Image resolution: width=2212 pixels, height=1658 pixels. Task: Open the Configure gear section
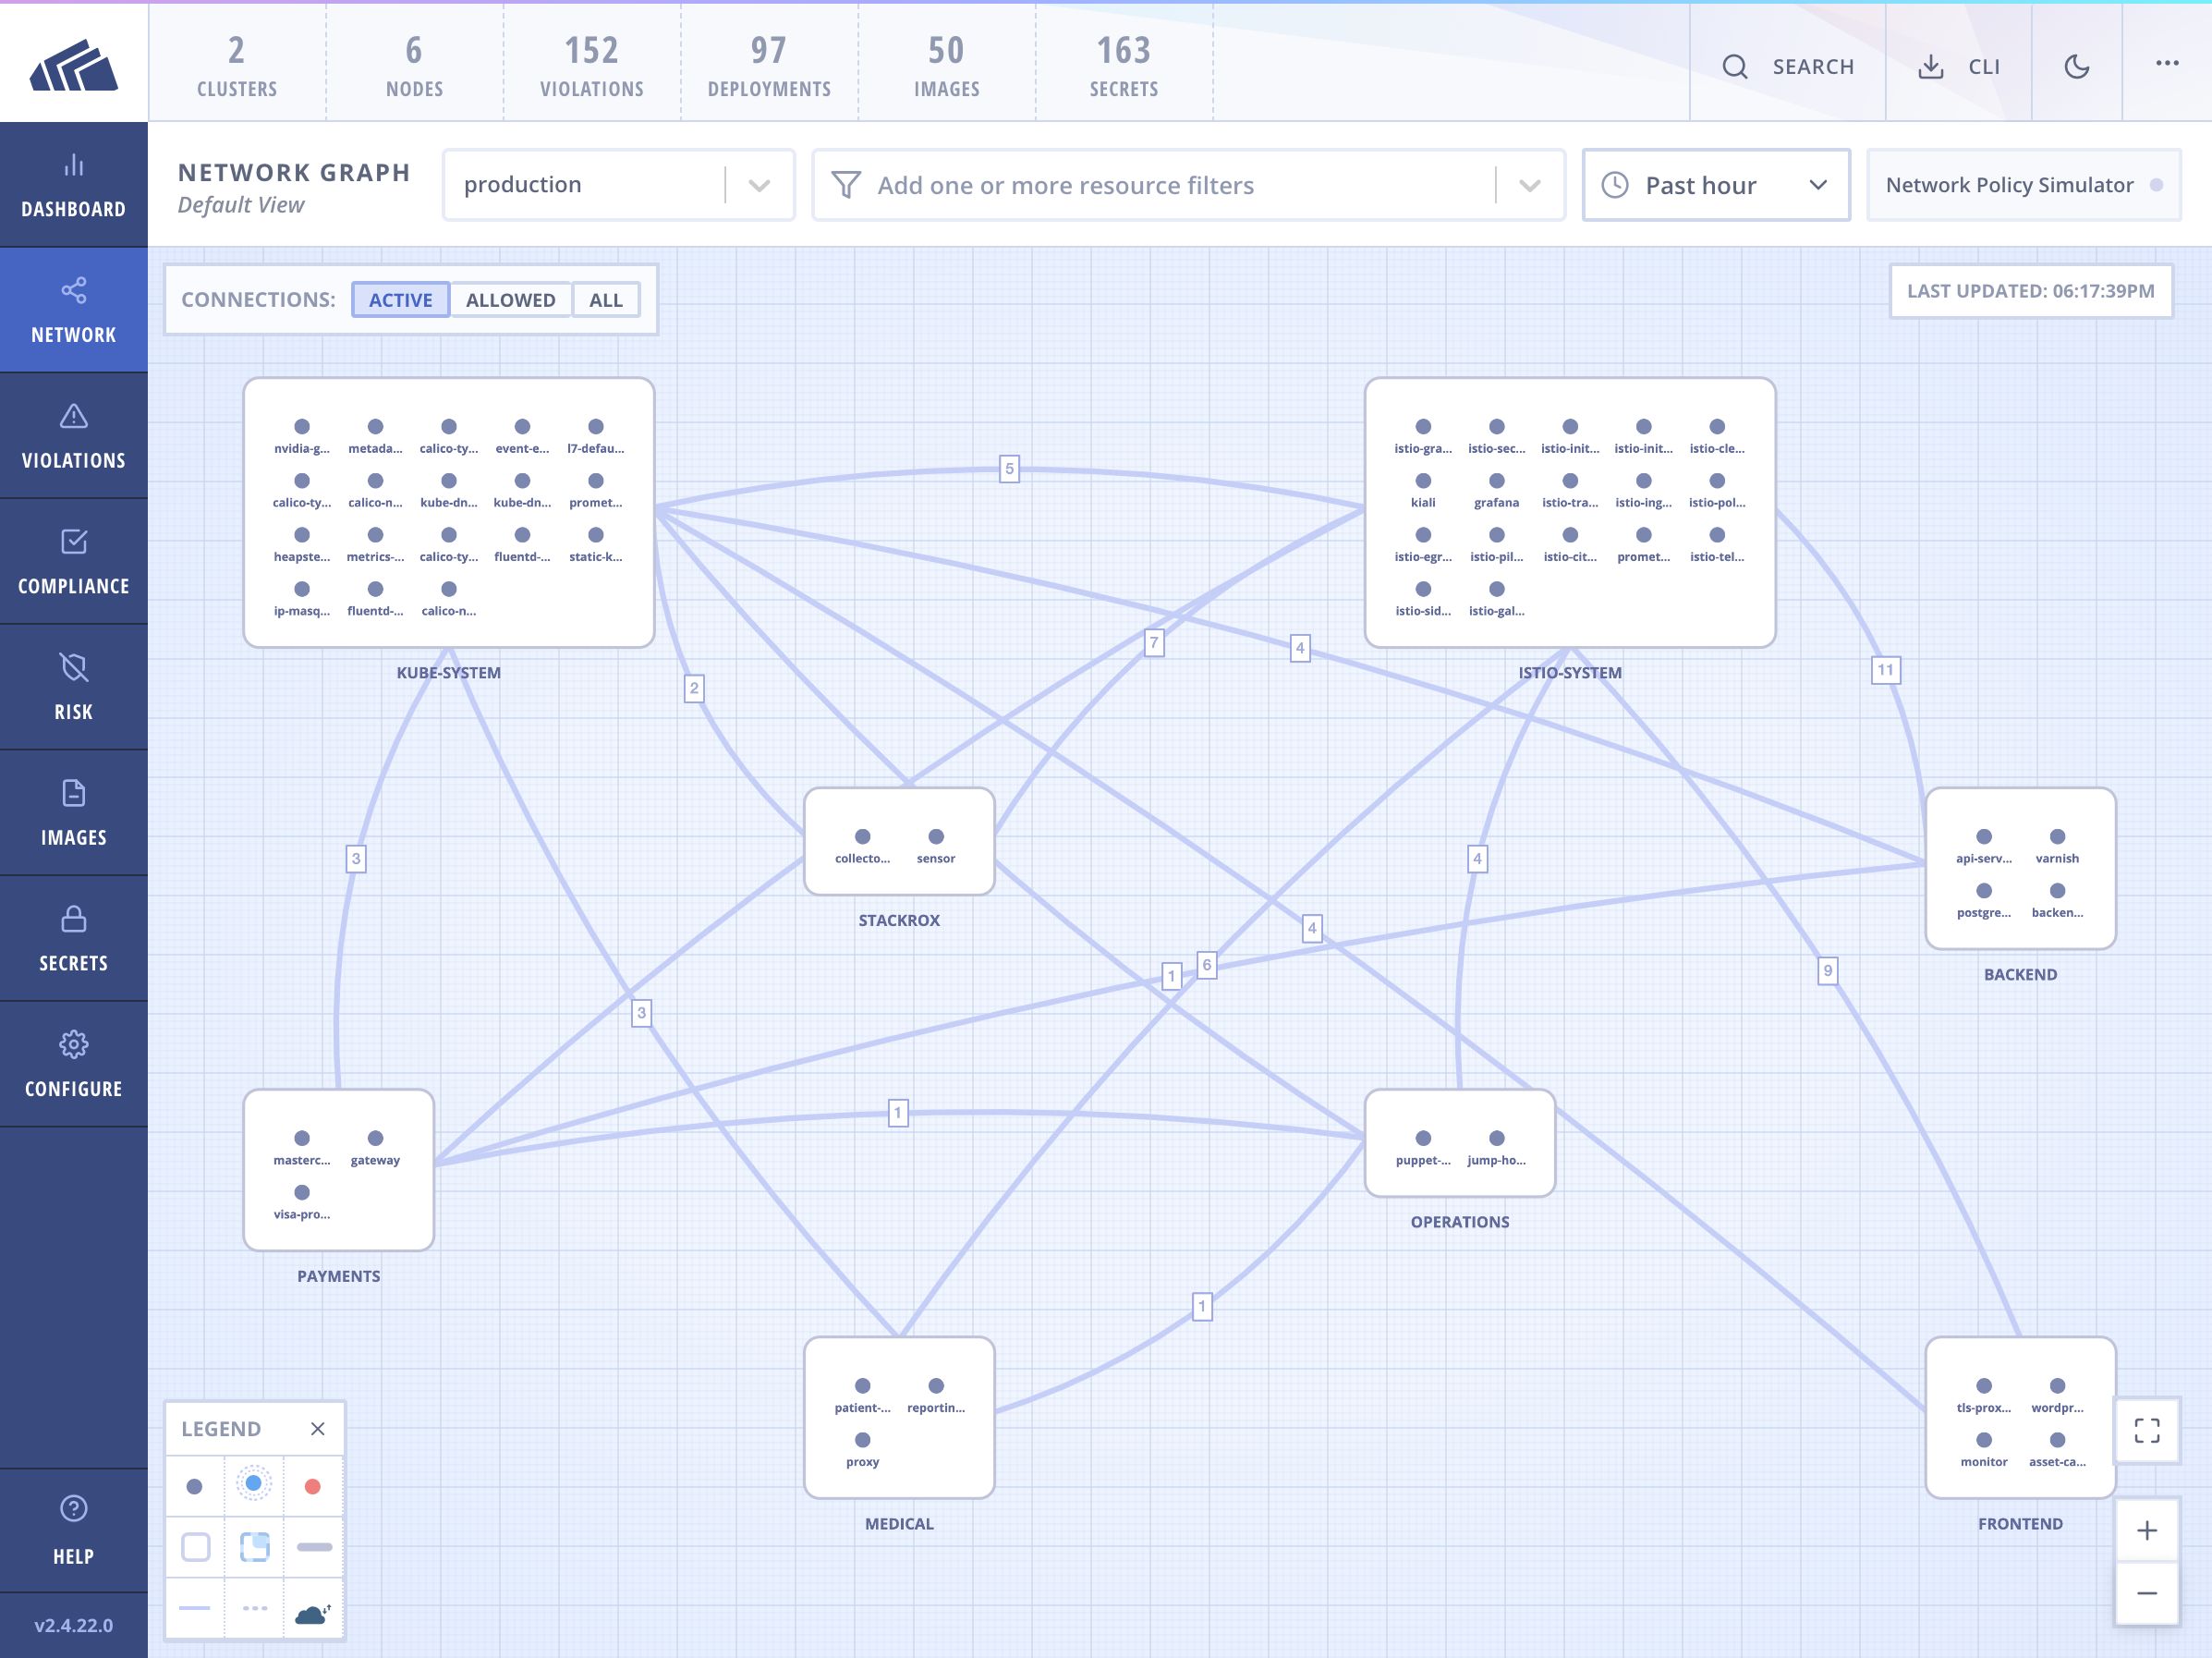(74, 1065)
